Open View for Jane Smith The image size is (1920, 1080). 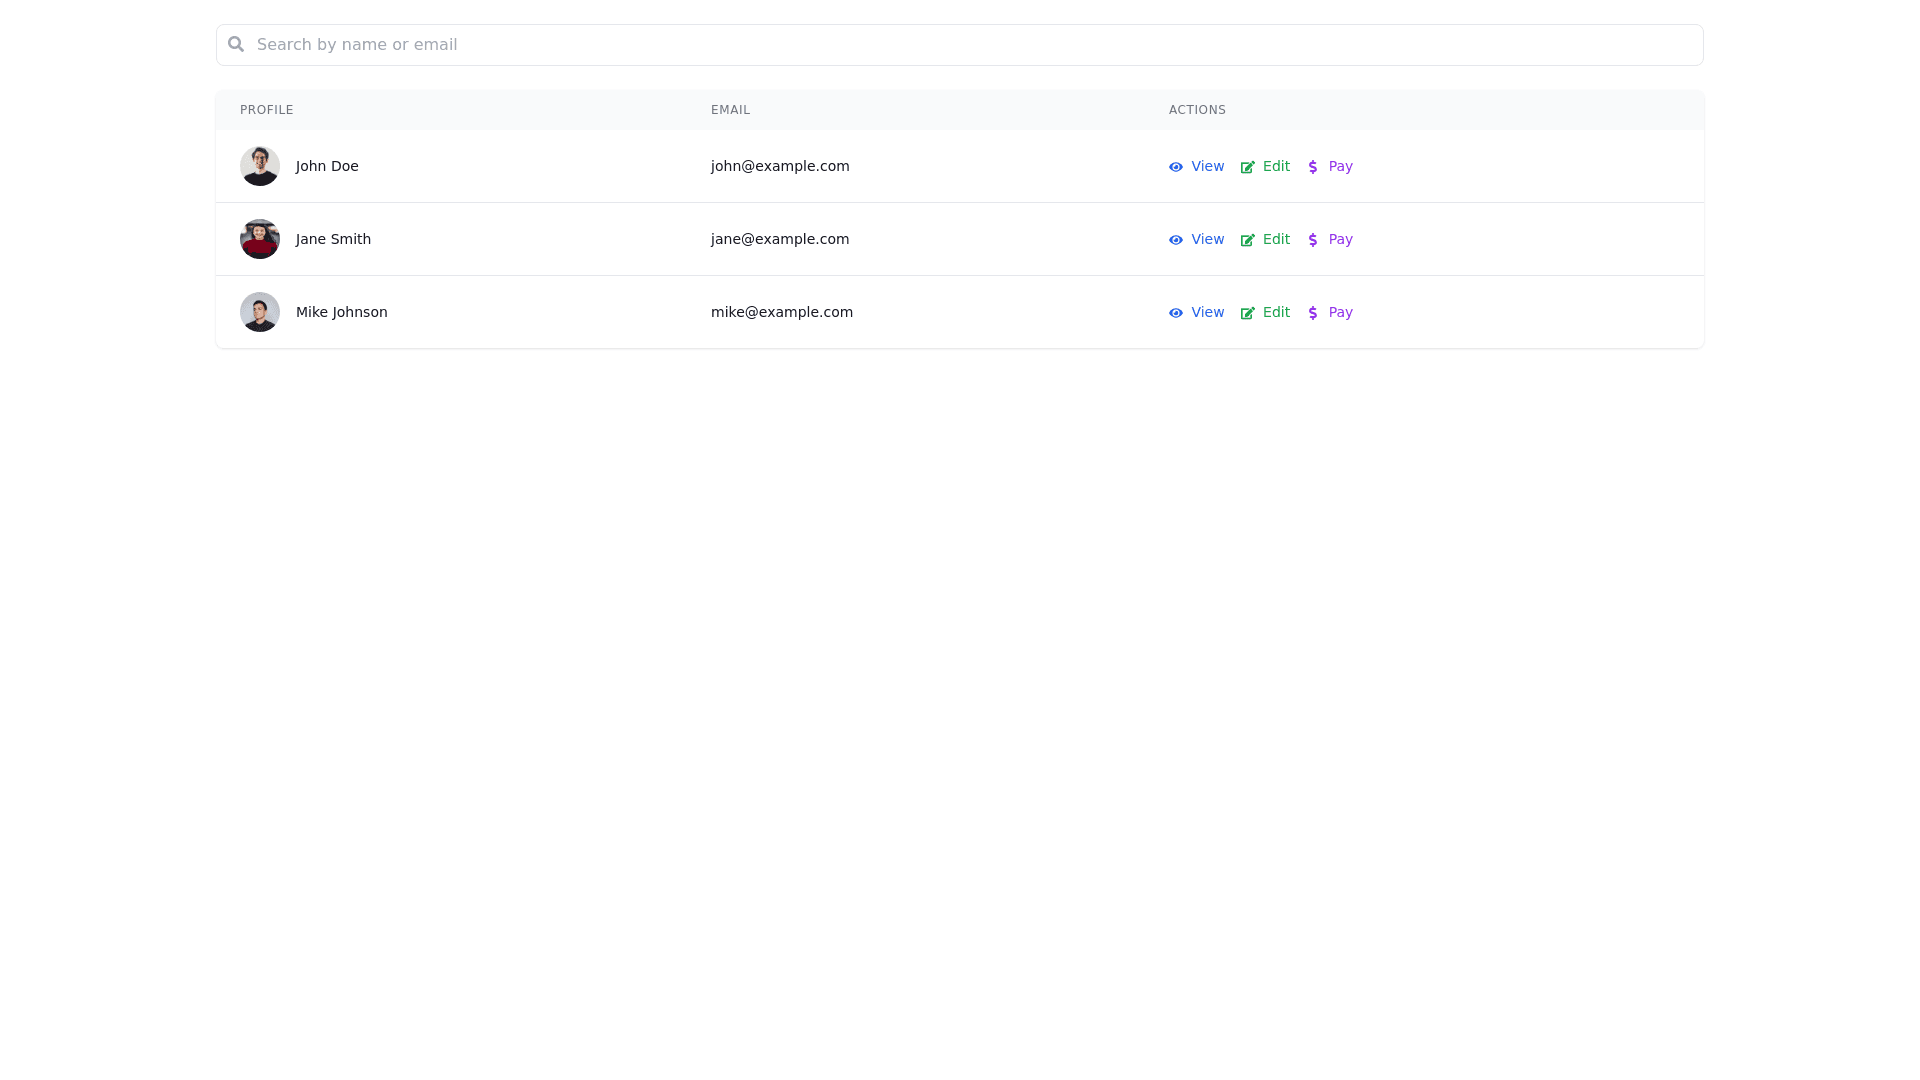tap(1207, 240)
